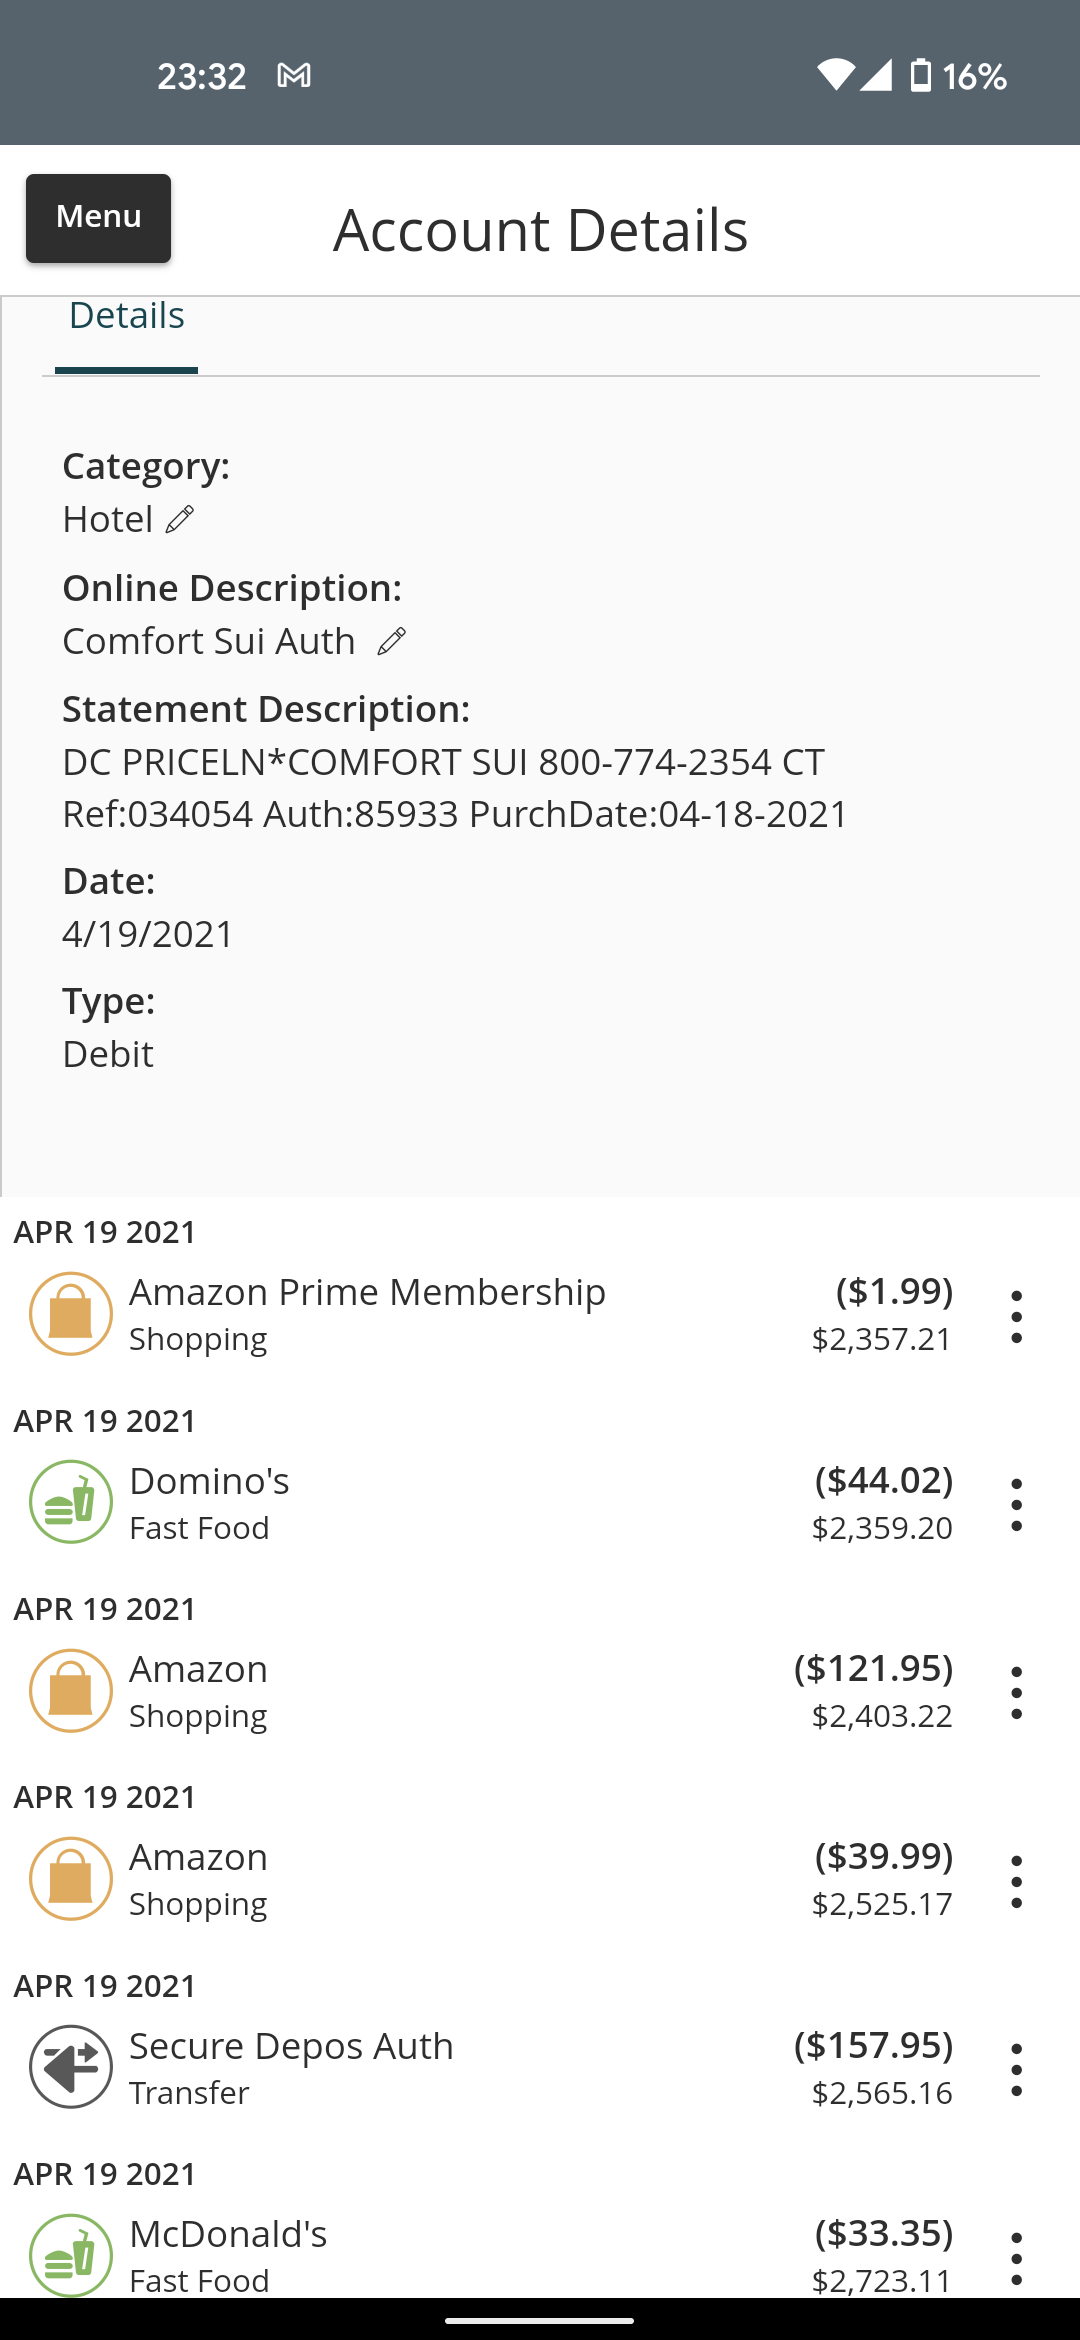The image size is (1080, 2340).
Task: Open three-dot menu for Domino's transaction
Action: [x=1016, y=1505]
